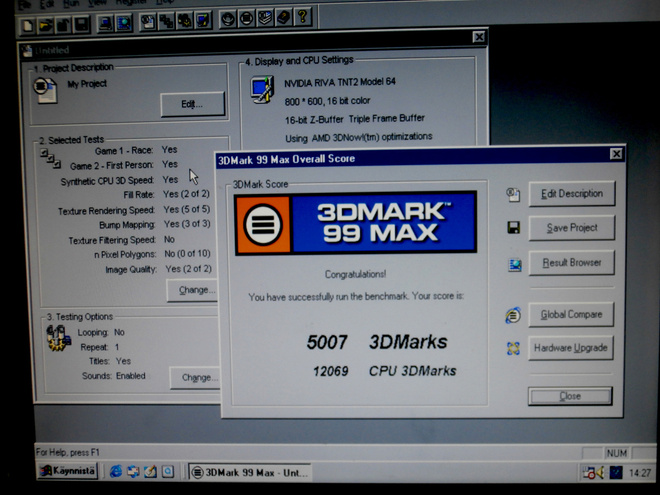
Task: Click the Testing Options icon
Action: [x=58, y=338]
